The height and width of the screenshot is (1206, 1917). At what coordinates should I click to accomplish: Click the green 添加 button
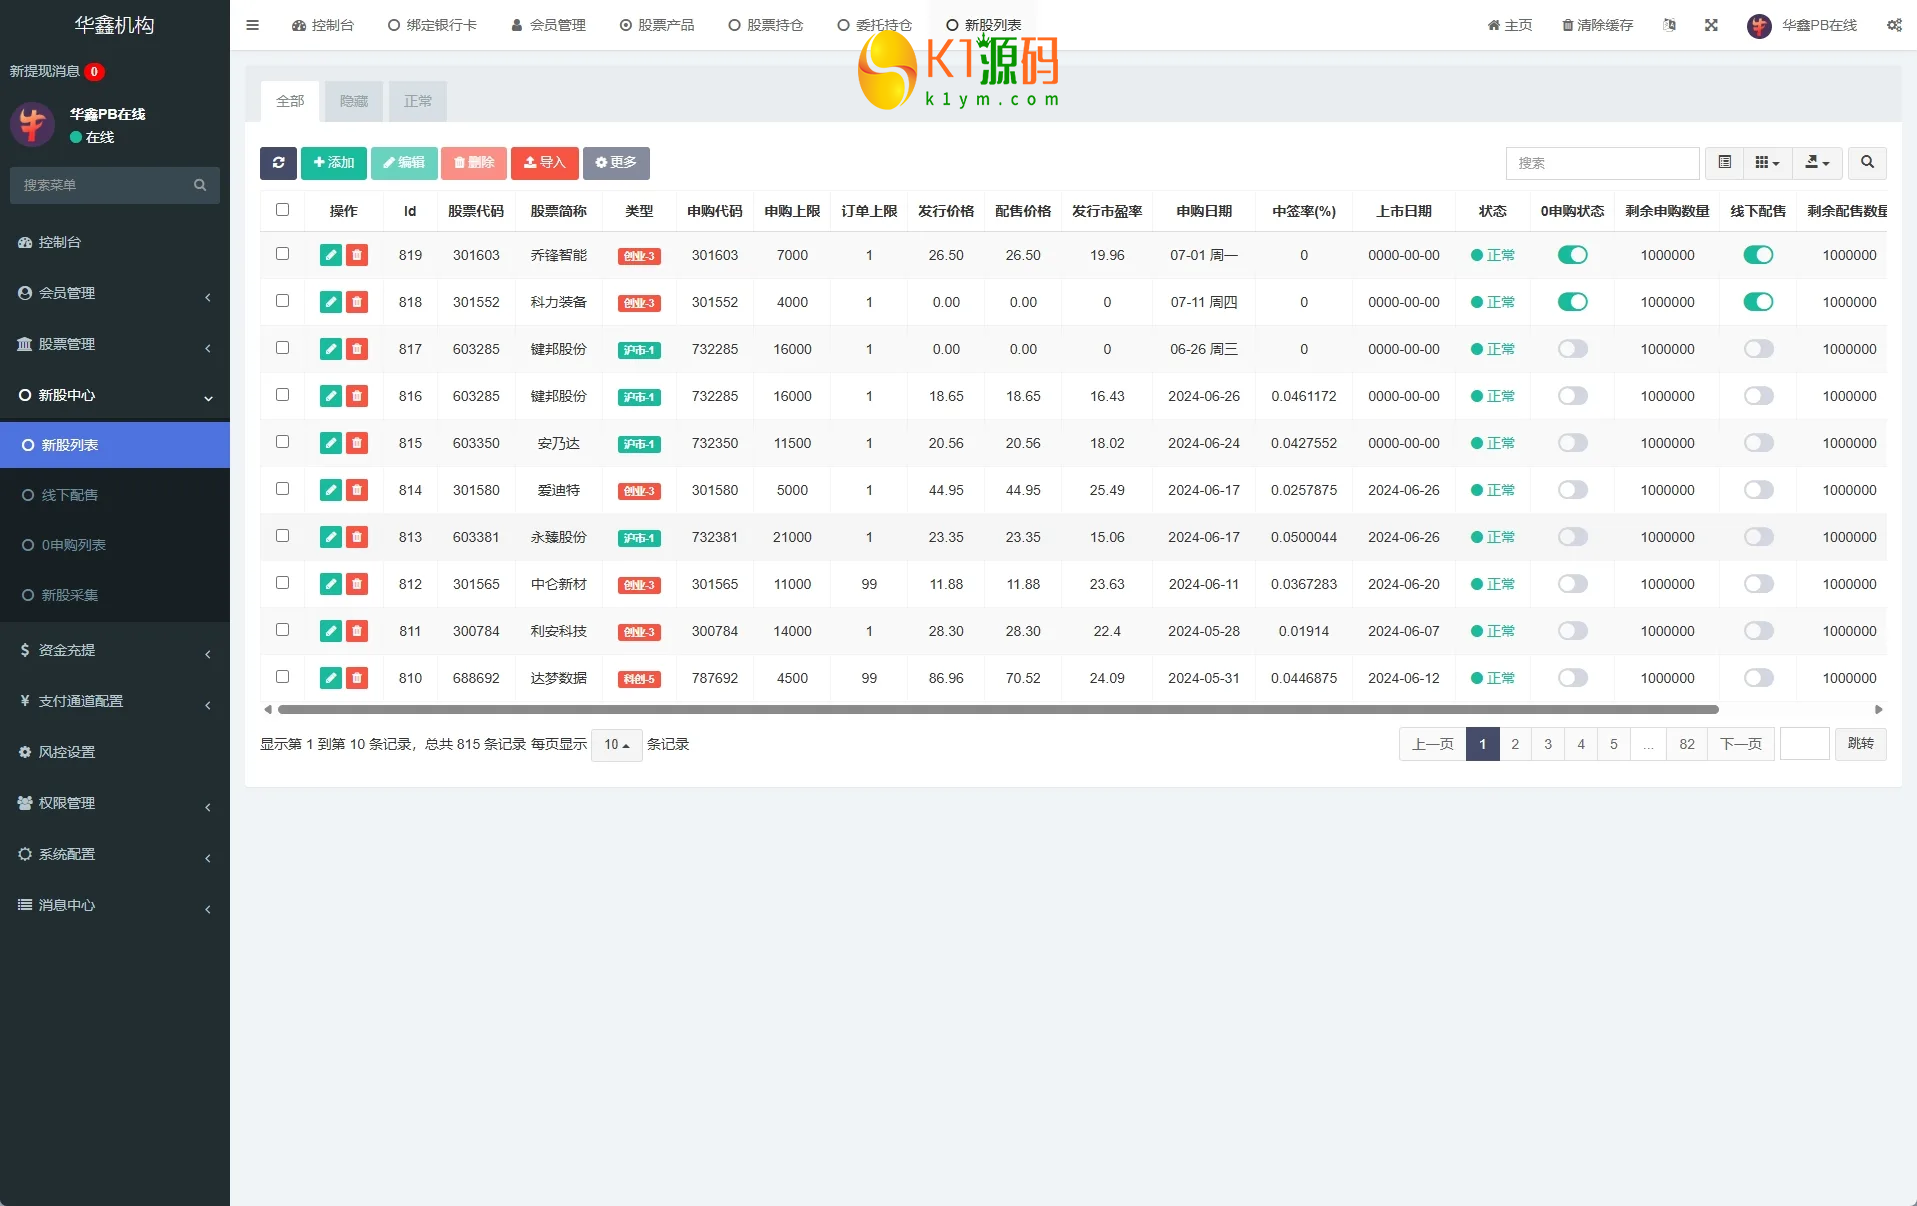pos(333,163)
